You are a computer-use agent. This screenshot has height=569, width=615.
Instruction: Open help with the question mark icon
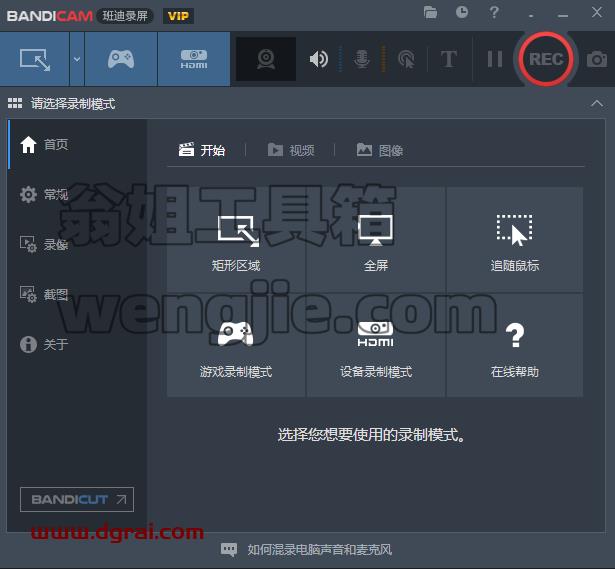(494, 12)
